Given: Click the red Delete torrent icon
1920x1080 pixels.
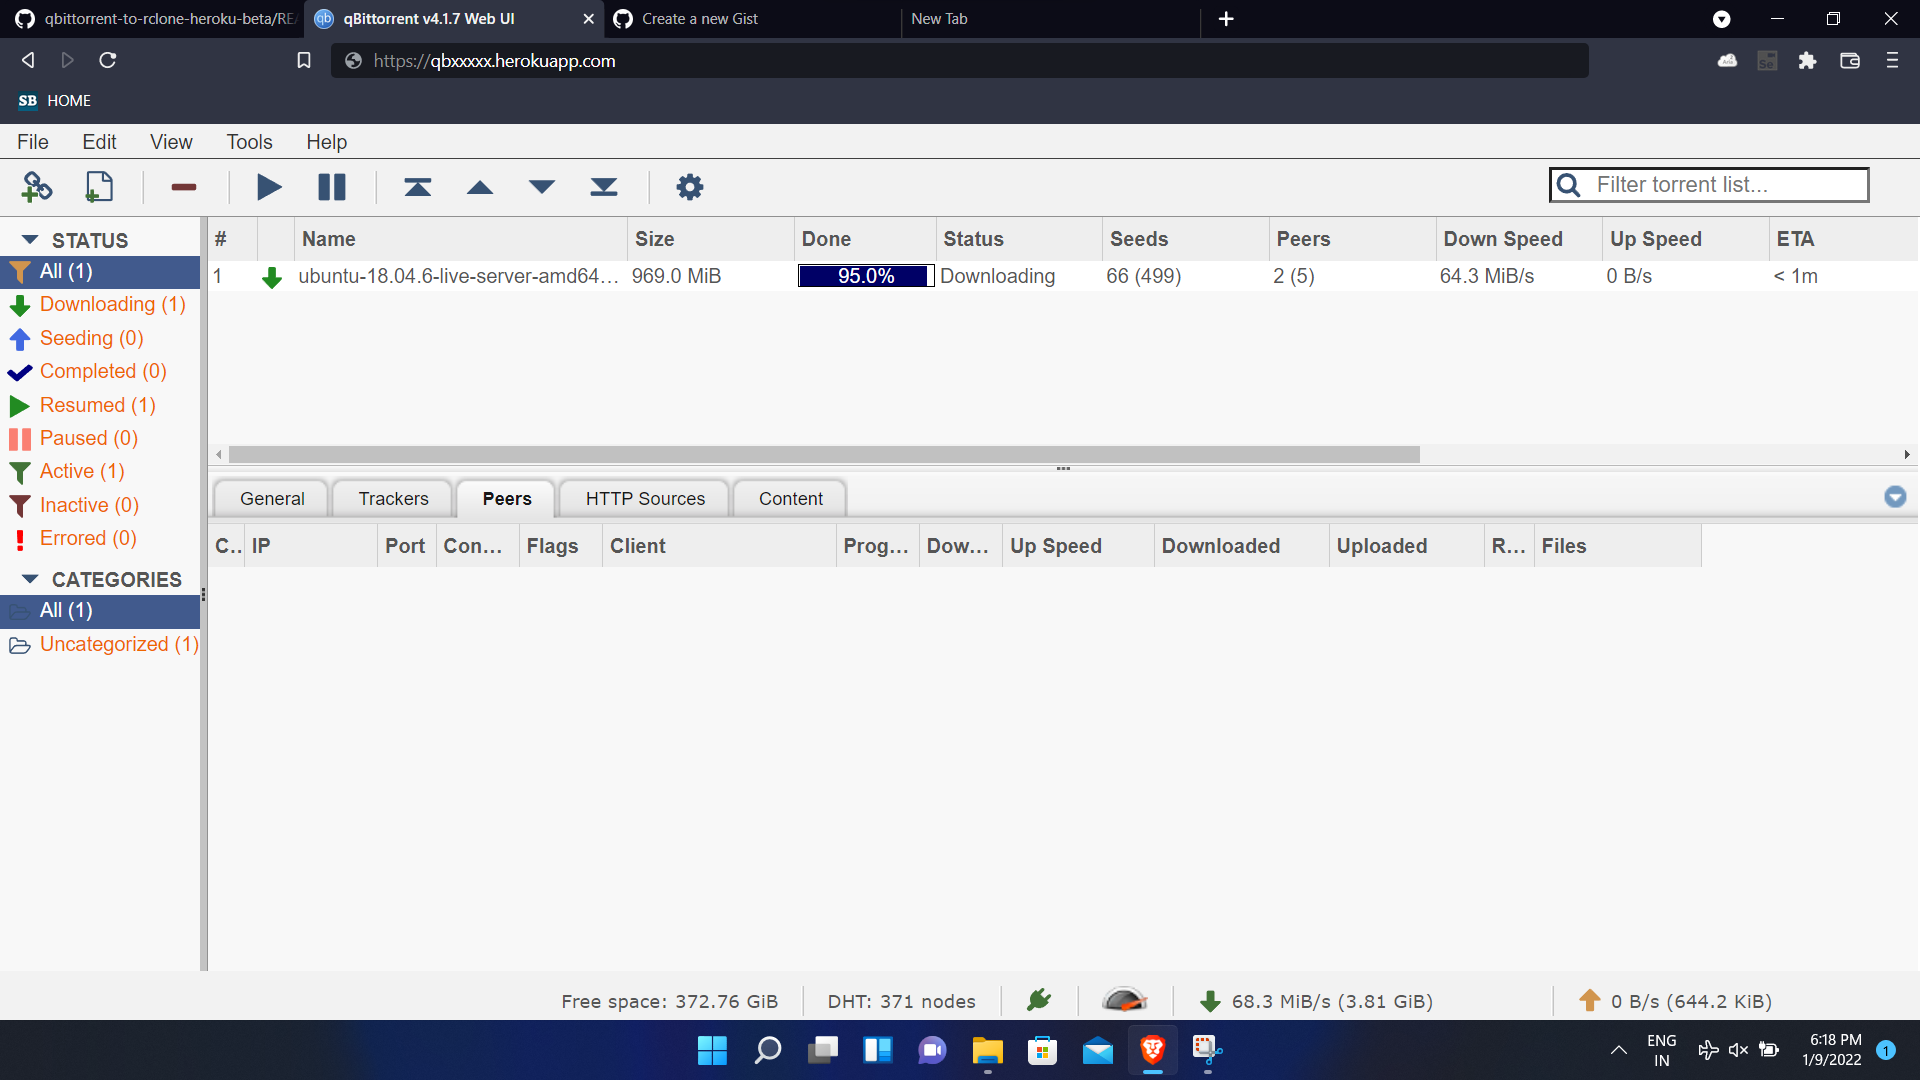Looking at the screenshot, I should click(184, 187).
